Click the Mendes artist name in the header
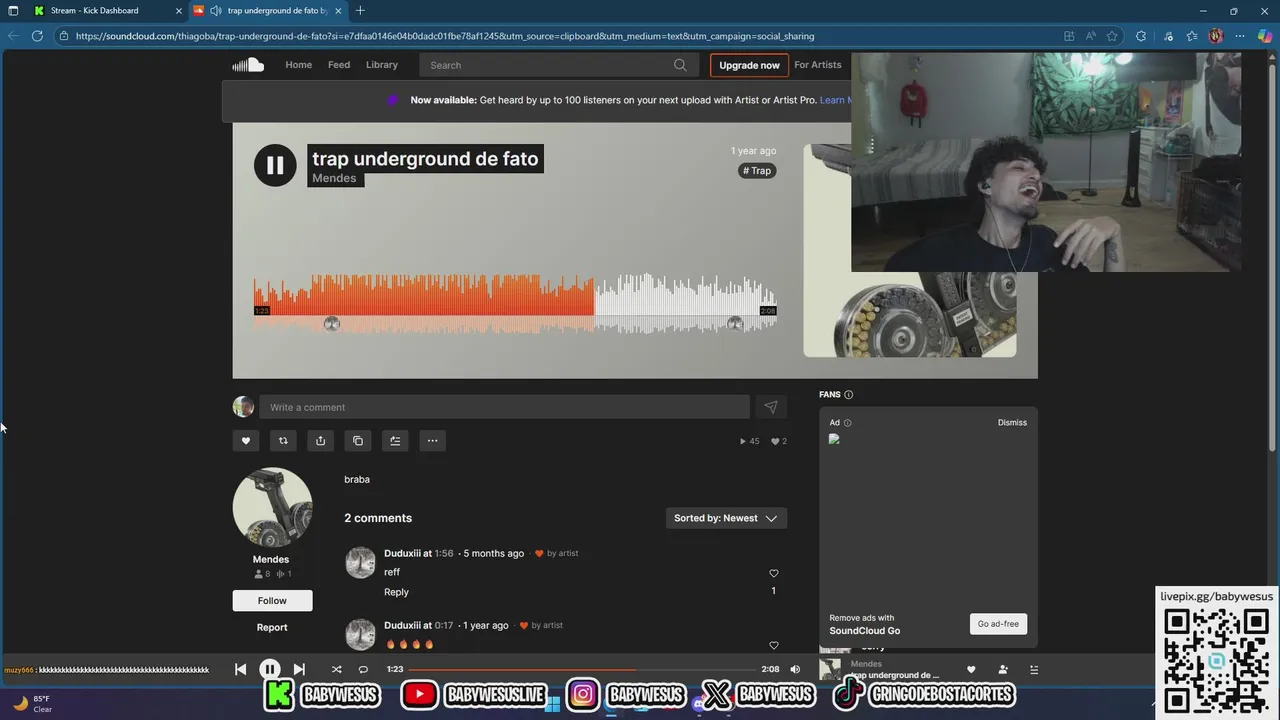1280x720 pixels. (334, 178)
